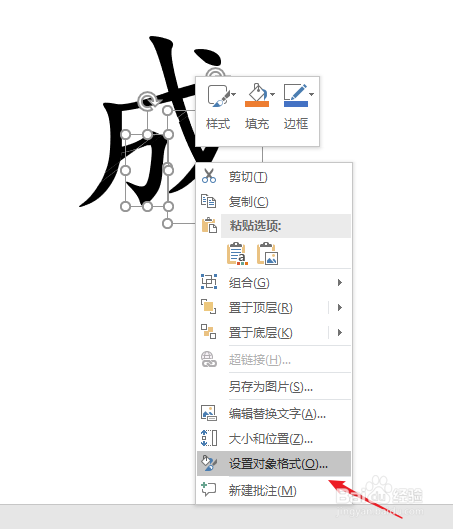
Task: Paste using destination theme option
Action: click(237, 253)
